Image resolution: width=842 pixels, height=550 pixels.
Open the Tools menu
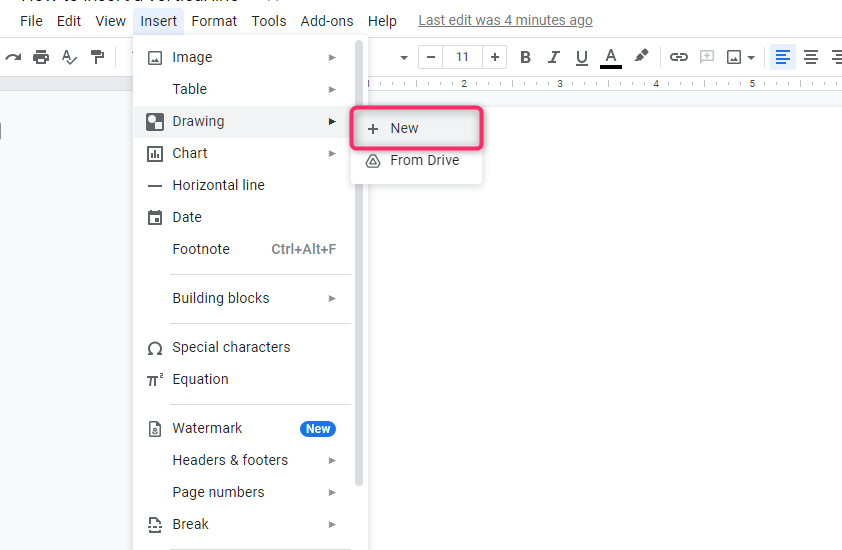pos(268,21)
